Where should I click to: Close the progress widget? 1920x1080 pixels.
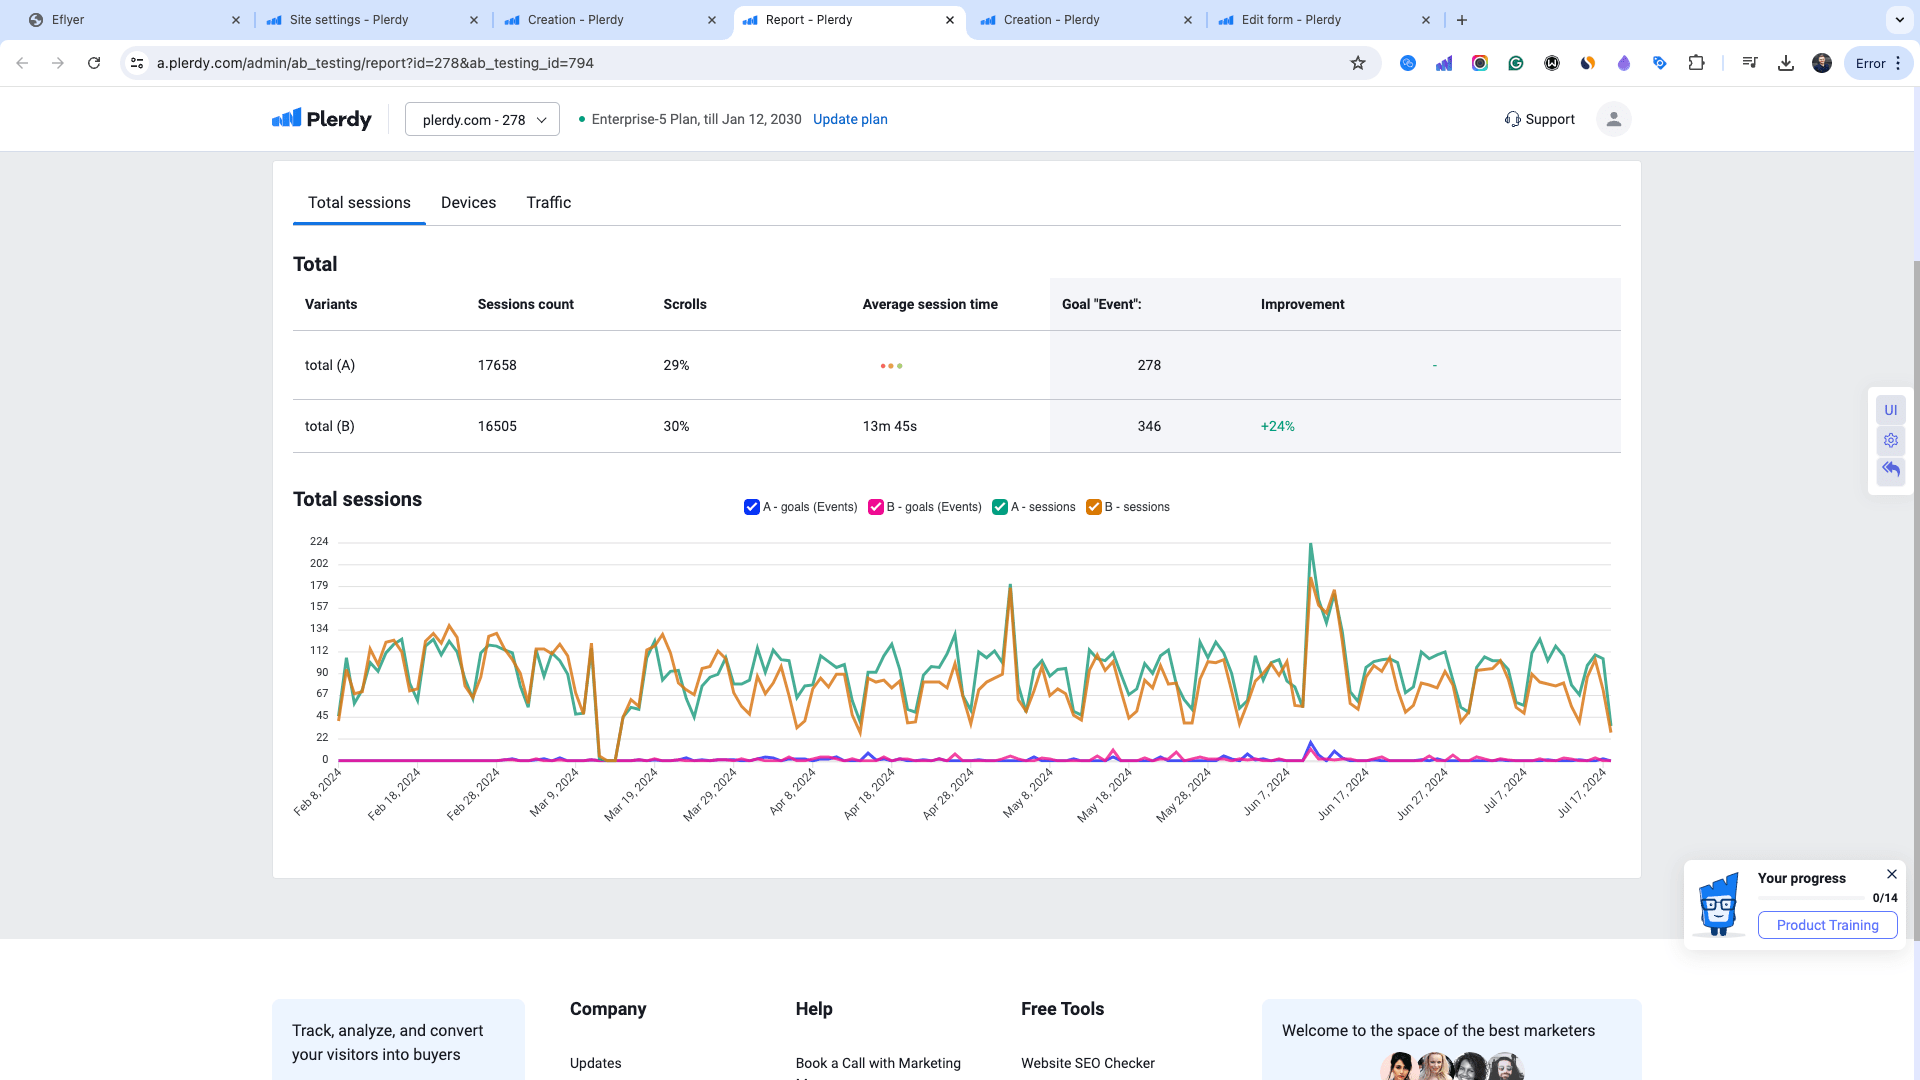coord(1892,873)
